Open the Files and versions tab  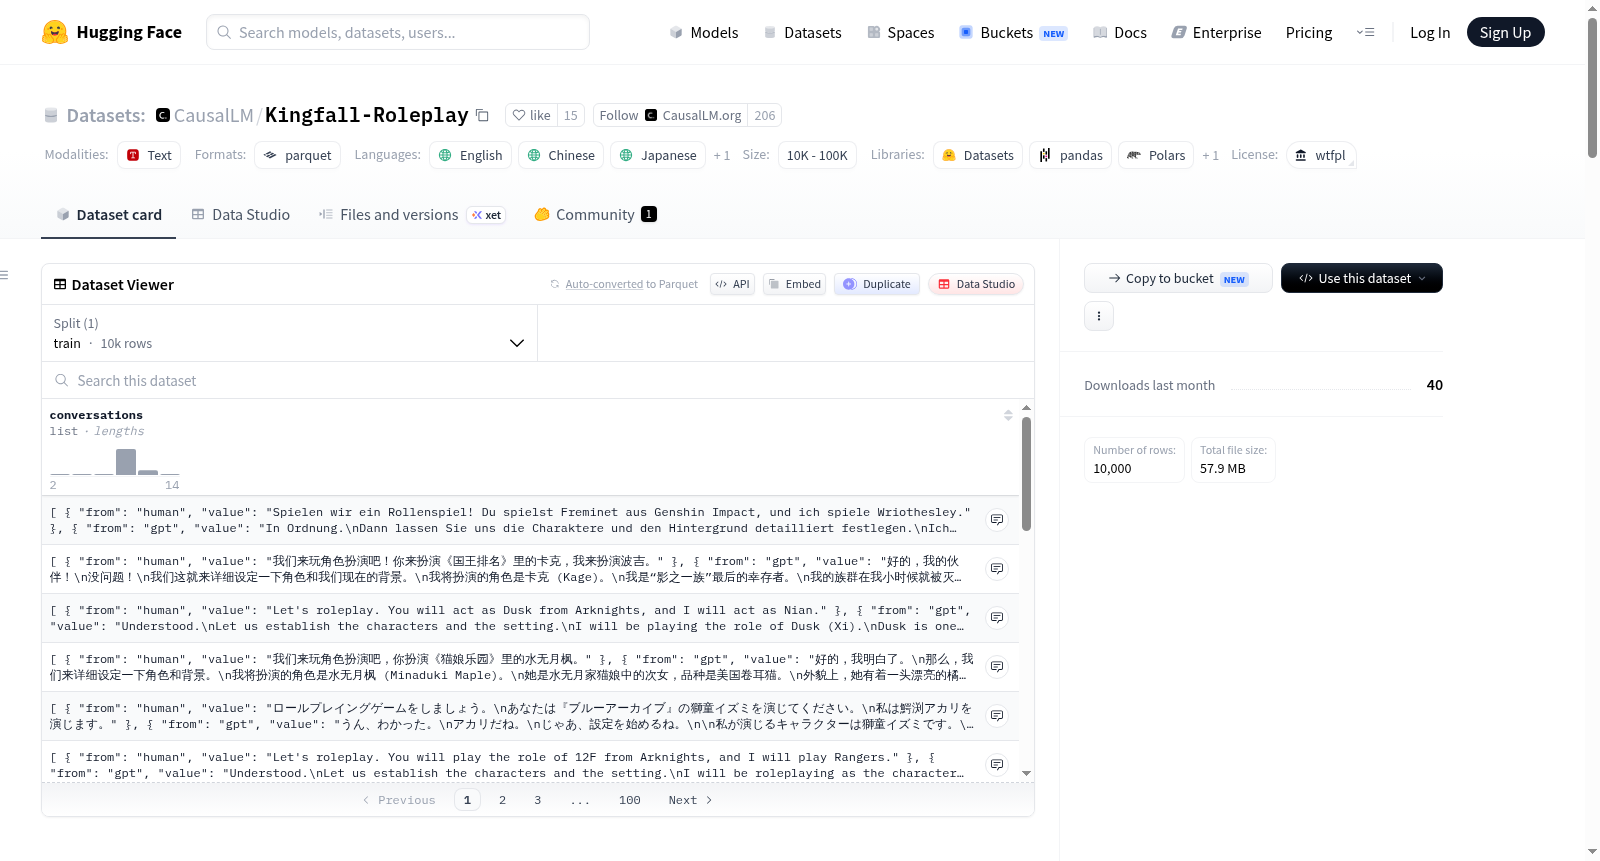tap(411, 215)
